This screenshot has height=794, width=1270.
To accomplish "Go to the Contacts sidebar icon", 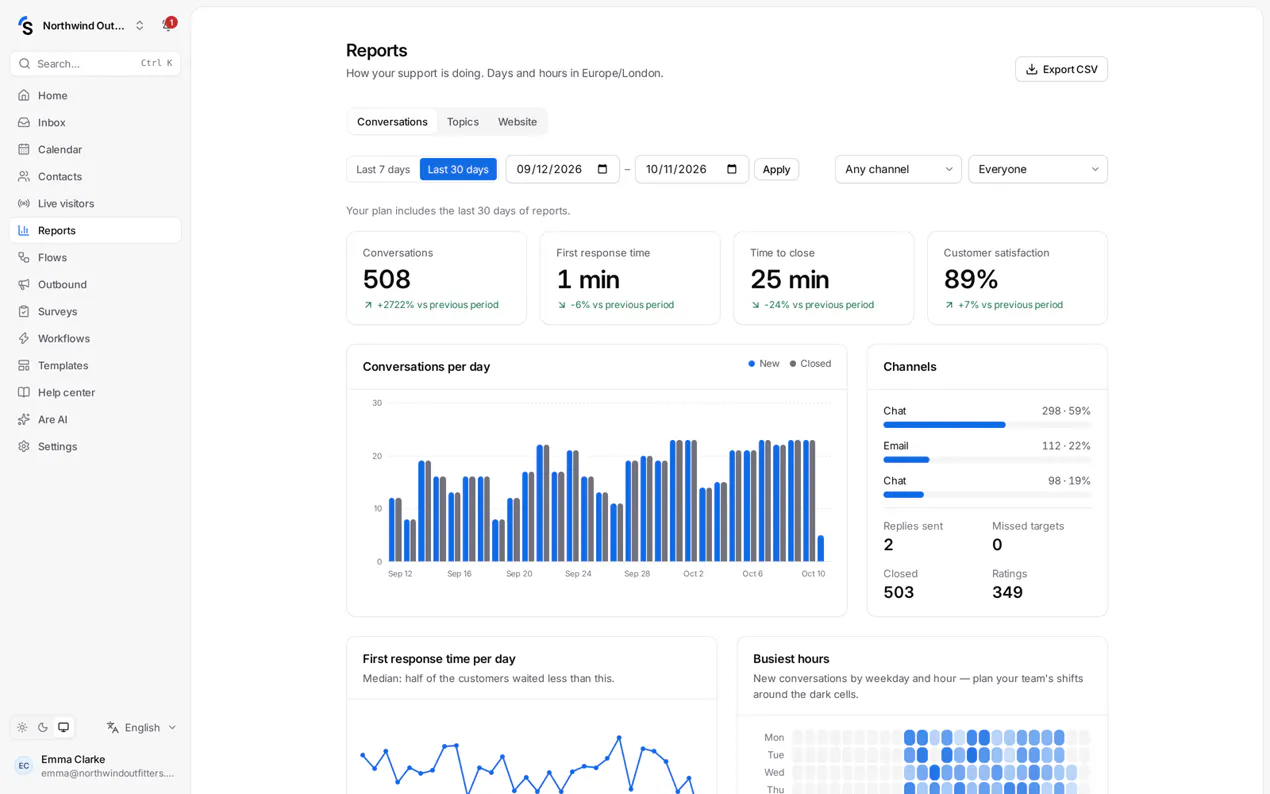I will [24, 176].
